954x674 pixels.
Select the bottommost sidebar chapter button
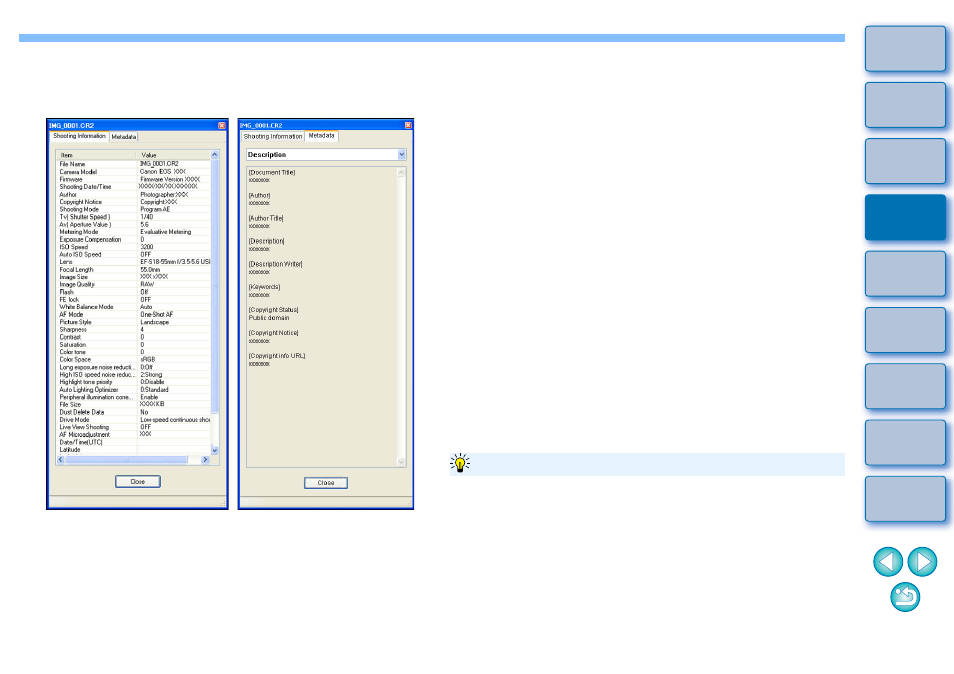point(905,499)
